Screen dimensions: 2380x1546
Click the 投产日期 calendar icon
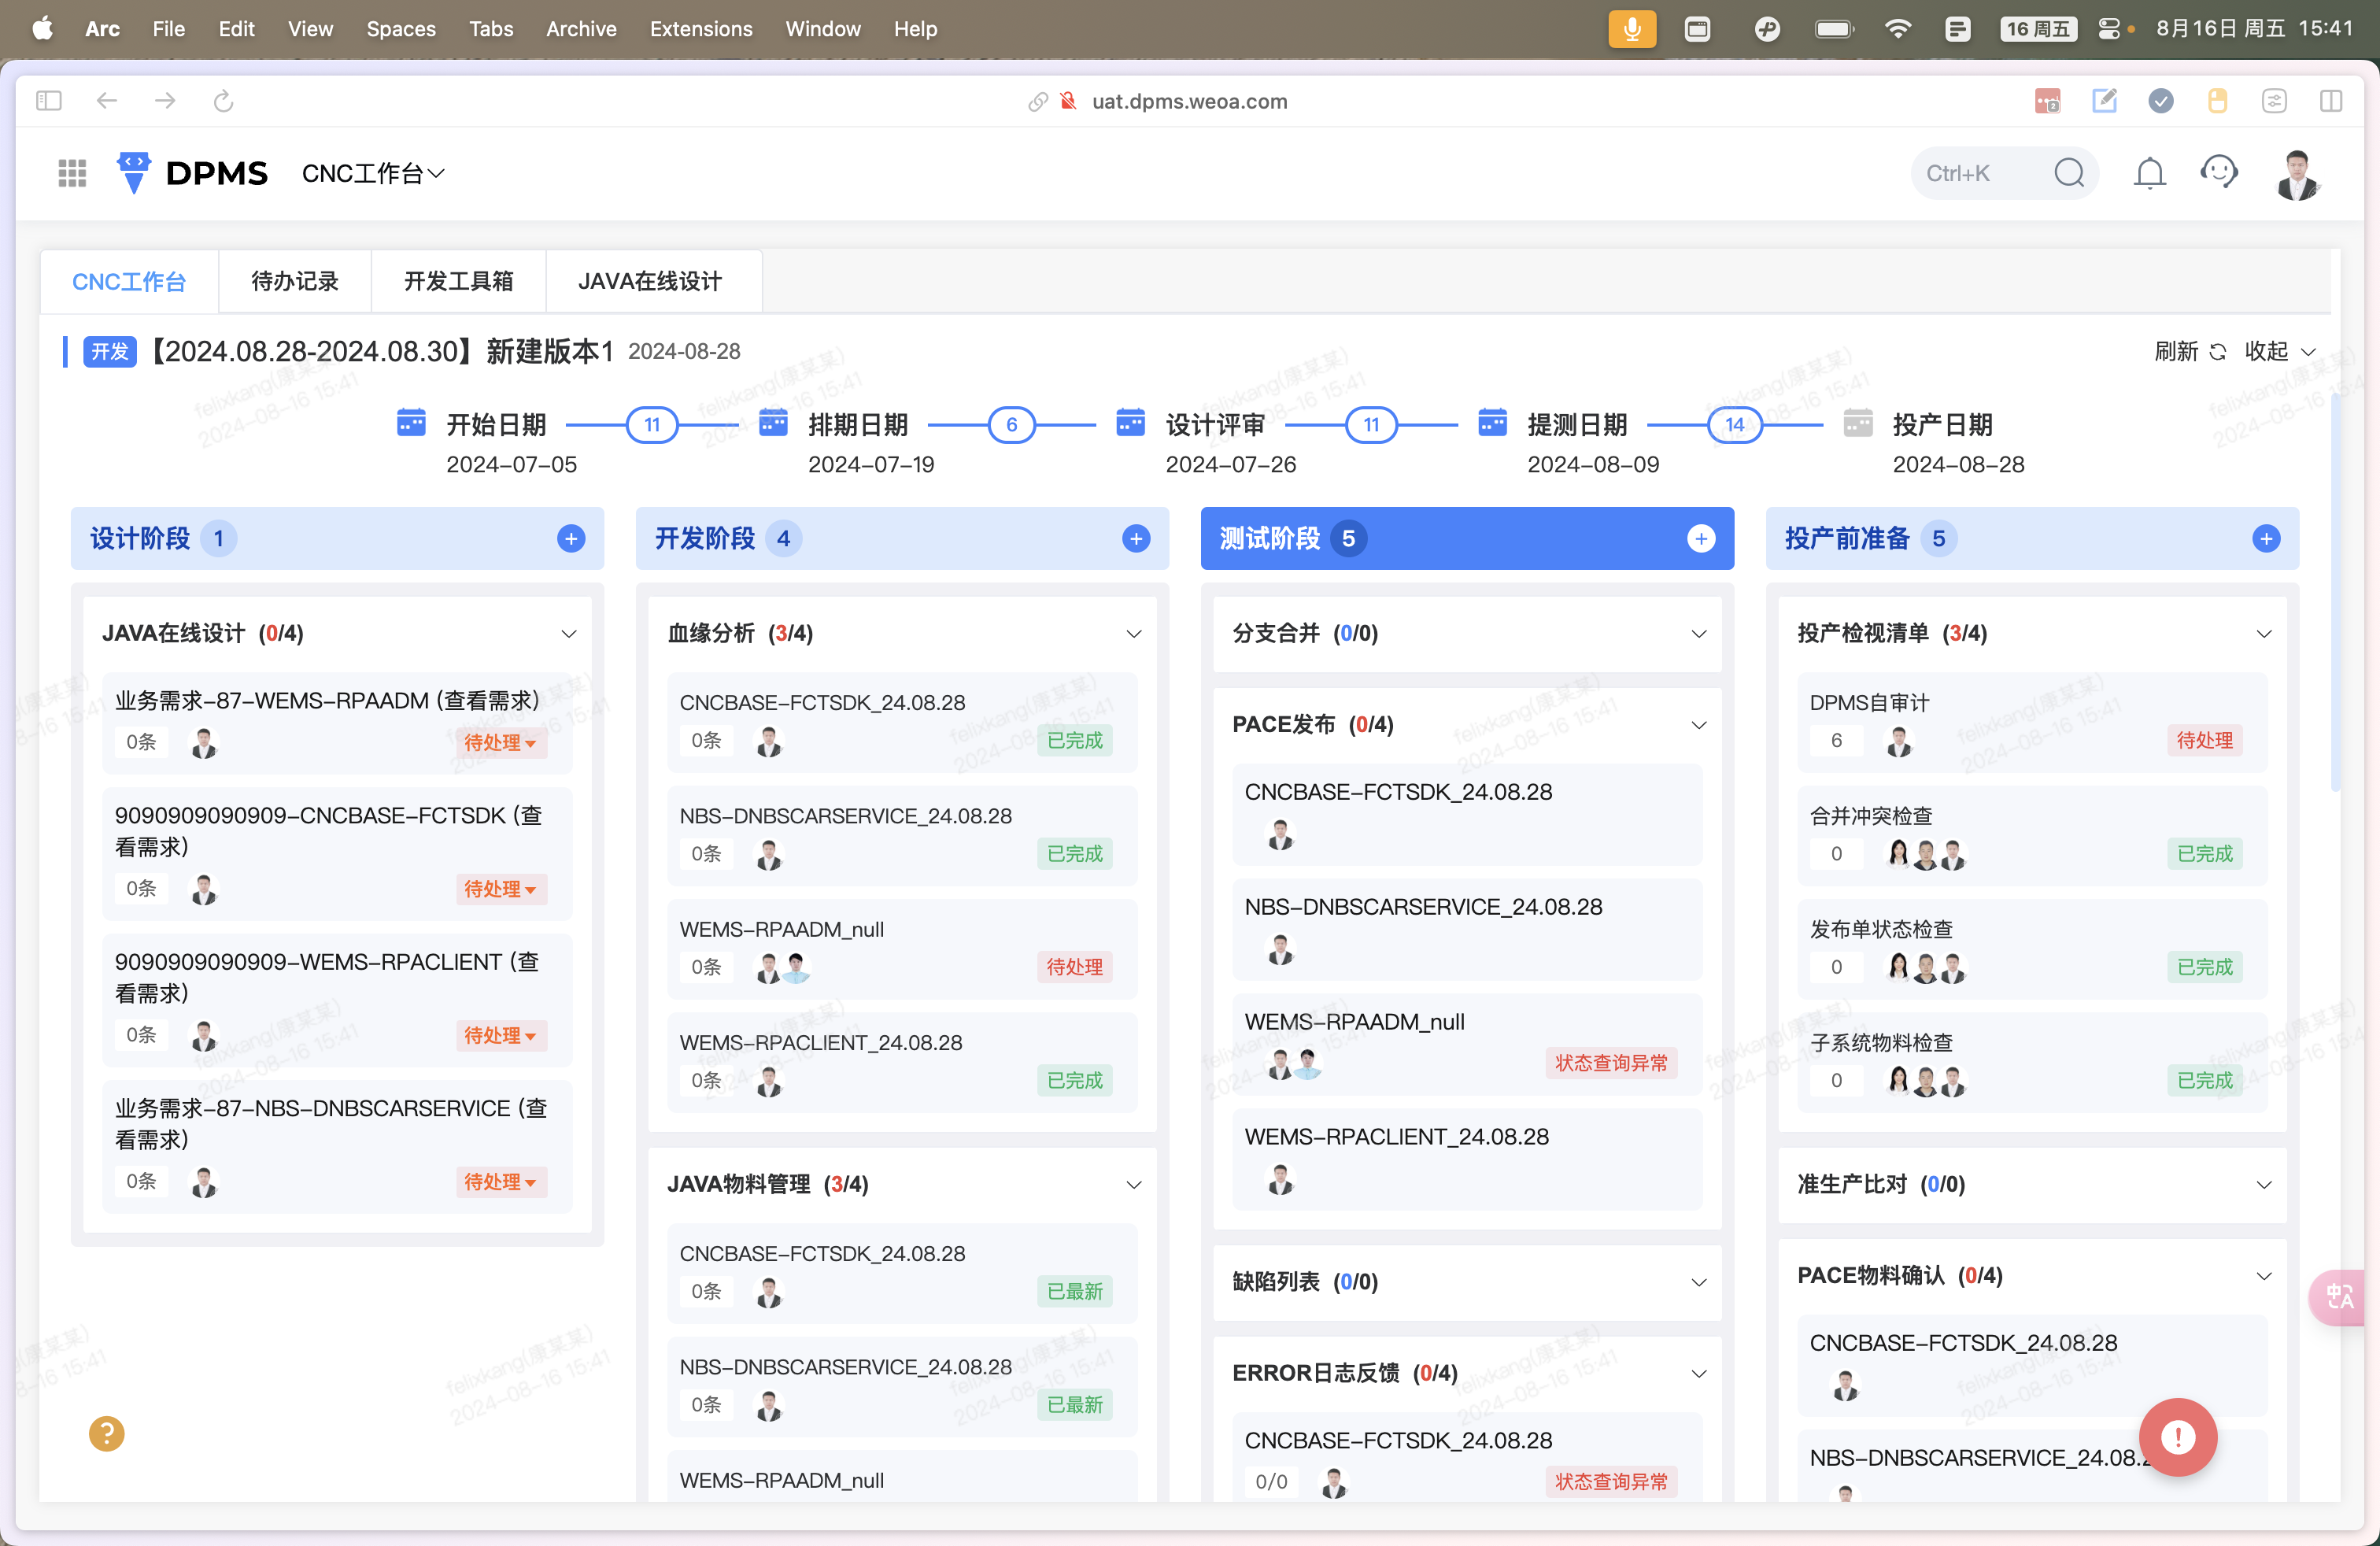(x=1857, y=422)
